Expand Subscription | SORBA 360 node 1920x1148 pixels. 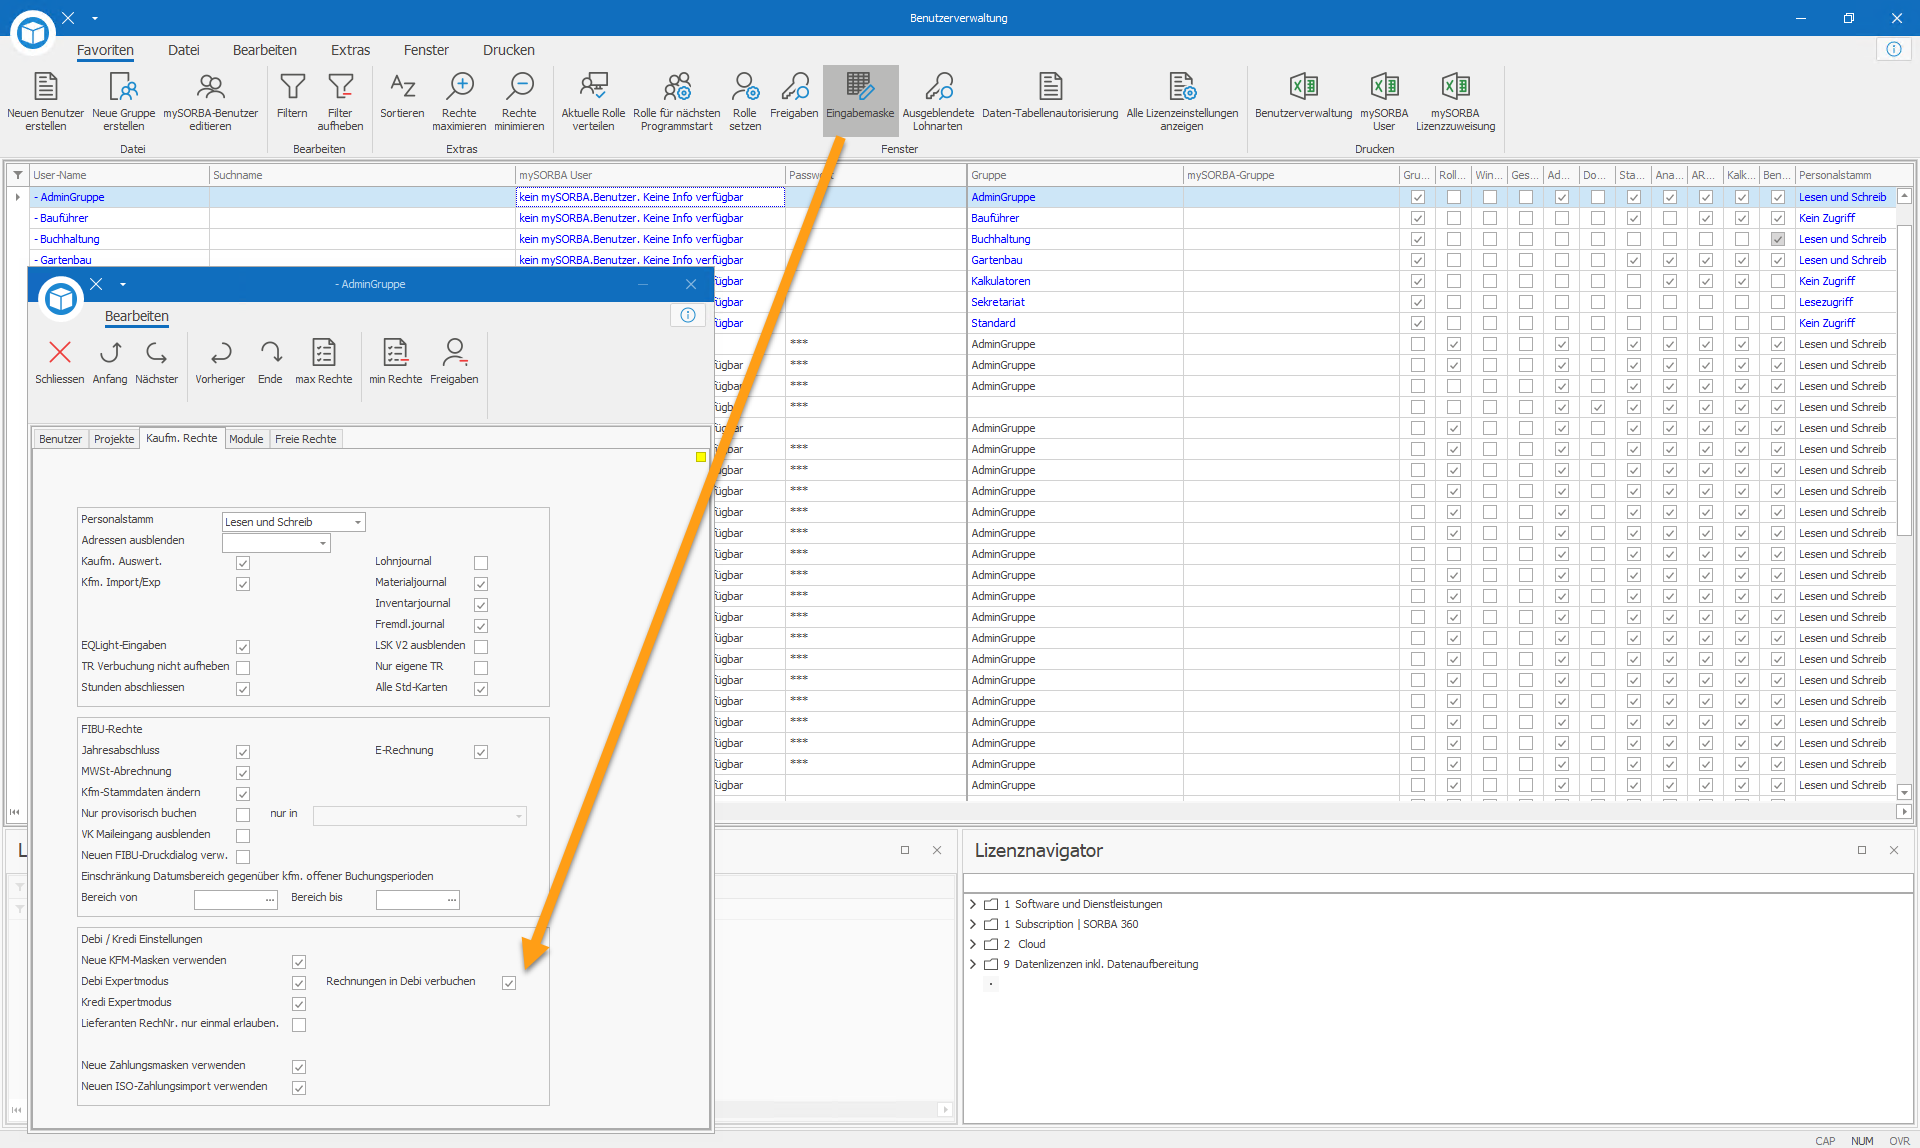(x=973, y=924)
